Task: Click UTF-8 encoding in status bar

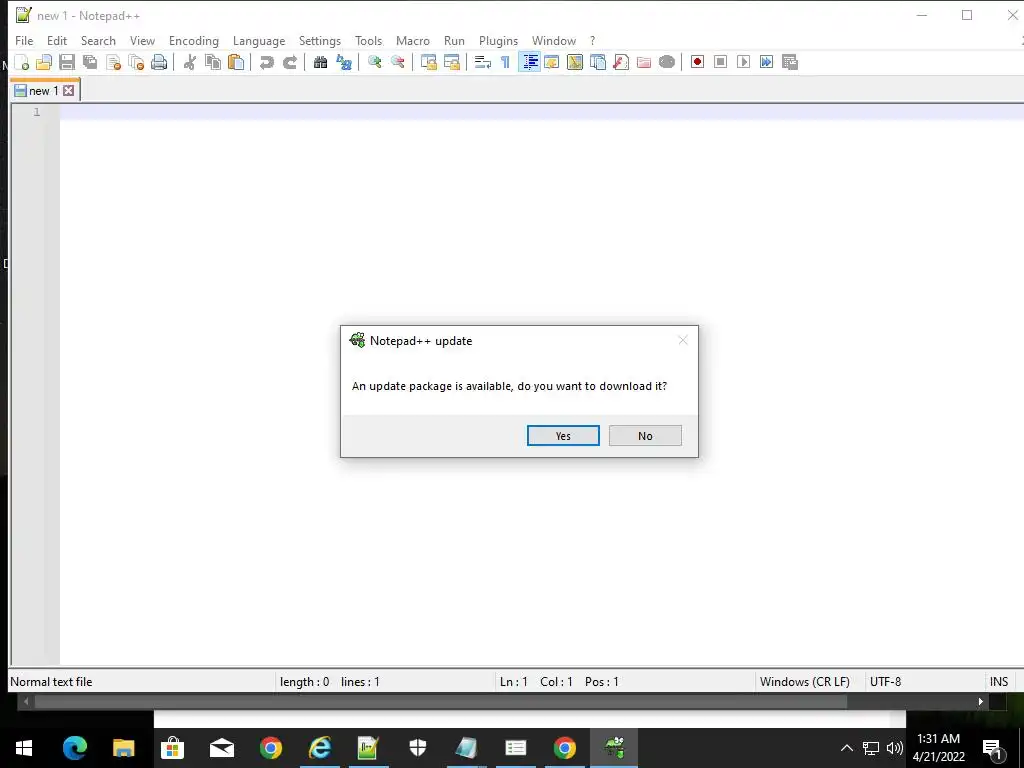Action: point(886,682)
